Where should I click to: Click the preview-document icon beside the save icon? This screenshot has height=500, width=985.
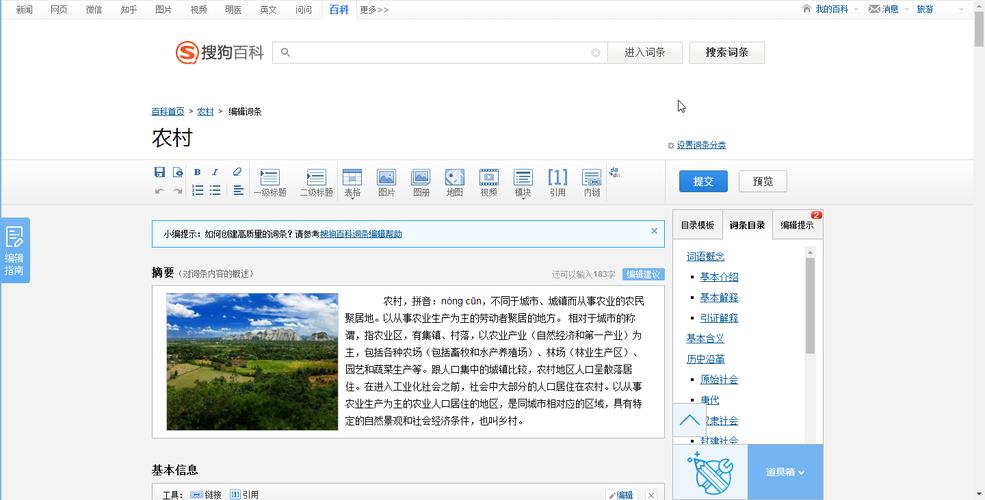tap(178, 172)
